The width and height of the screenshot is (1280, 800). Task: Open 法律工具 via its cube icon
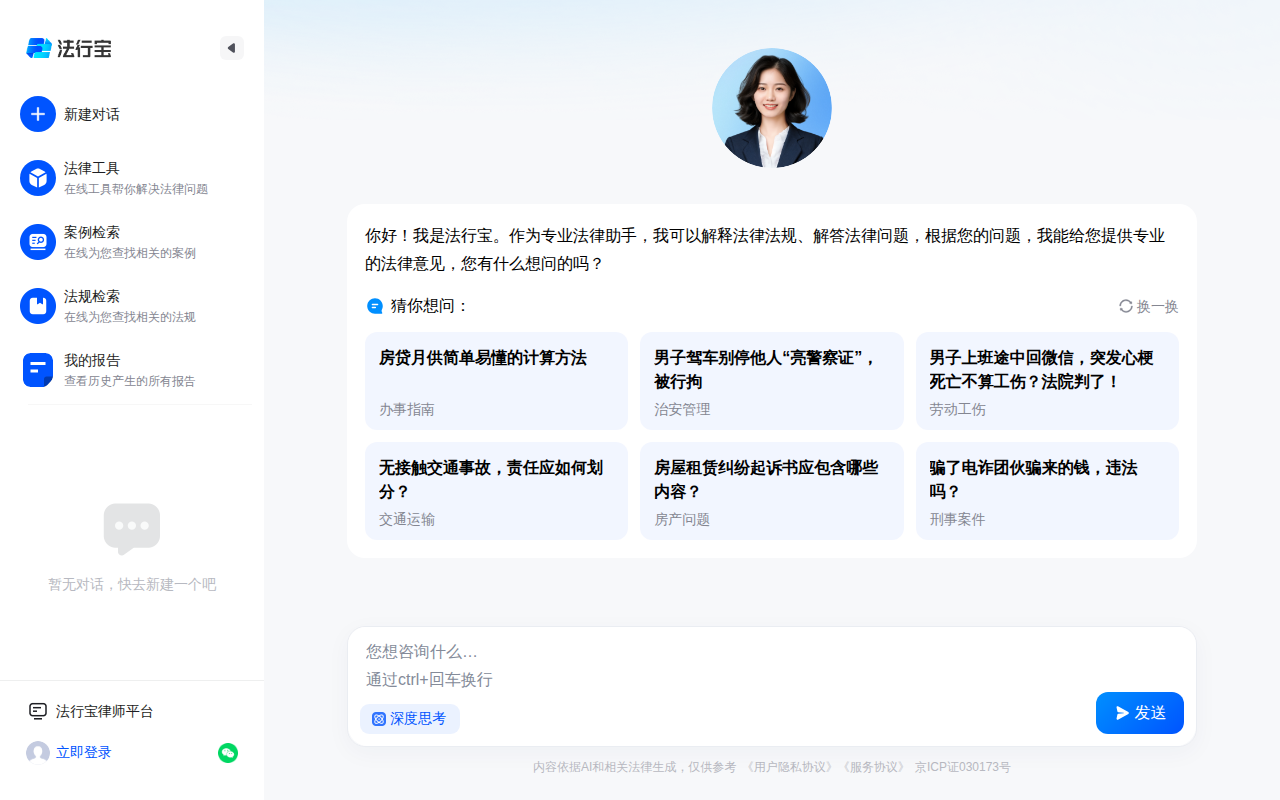pyautogui.click(x=38, y=178)
